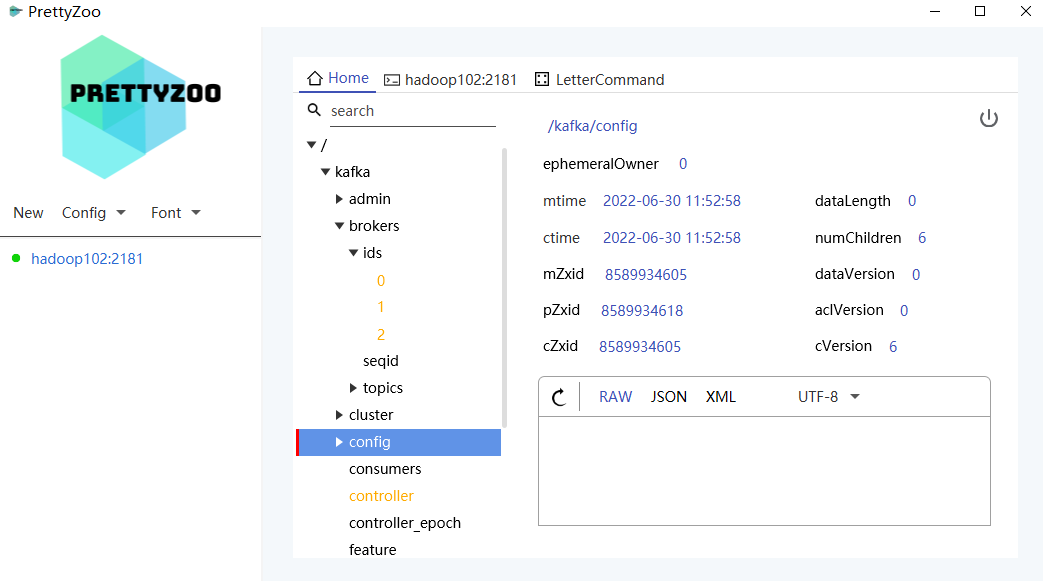Image resolution: width=1043 pixels, height=581 pixels.
Task: Collapse the root / node
Action: click(311, 144)
